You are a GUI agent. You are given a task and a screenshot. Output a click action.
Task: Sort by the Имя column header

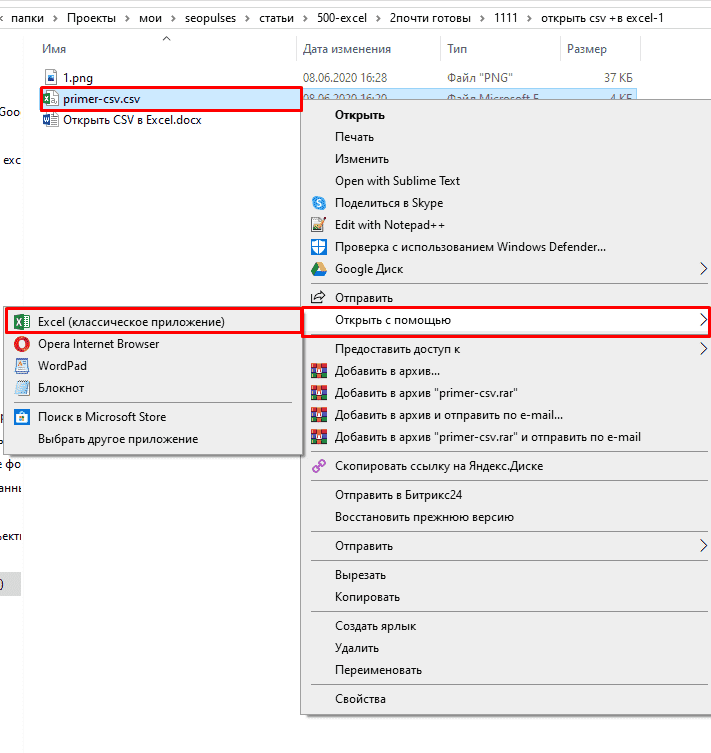click(54, 49)
